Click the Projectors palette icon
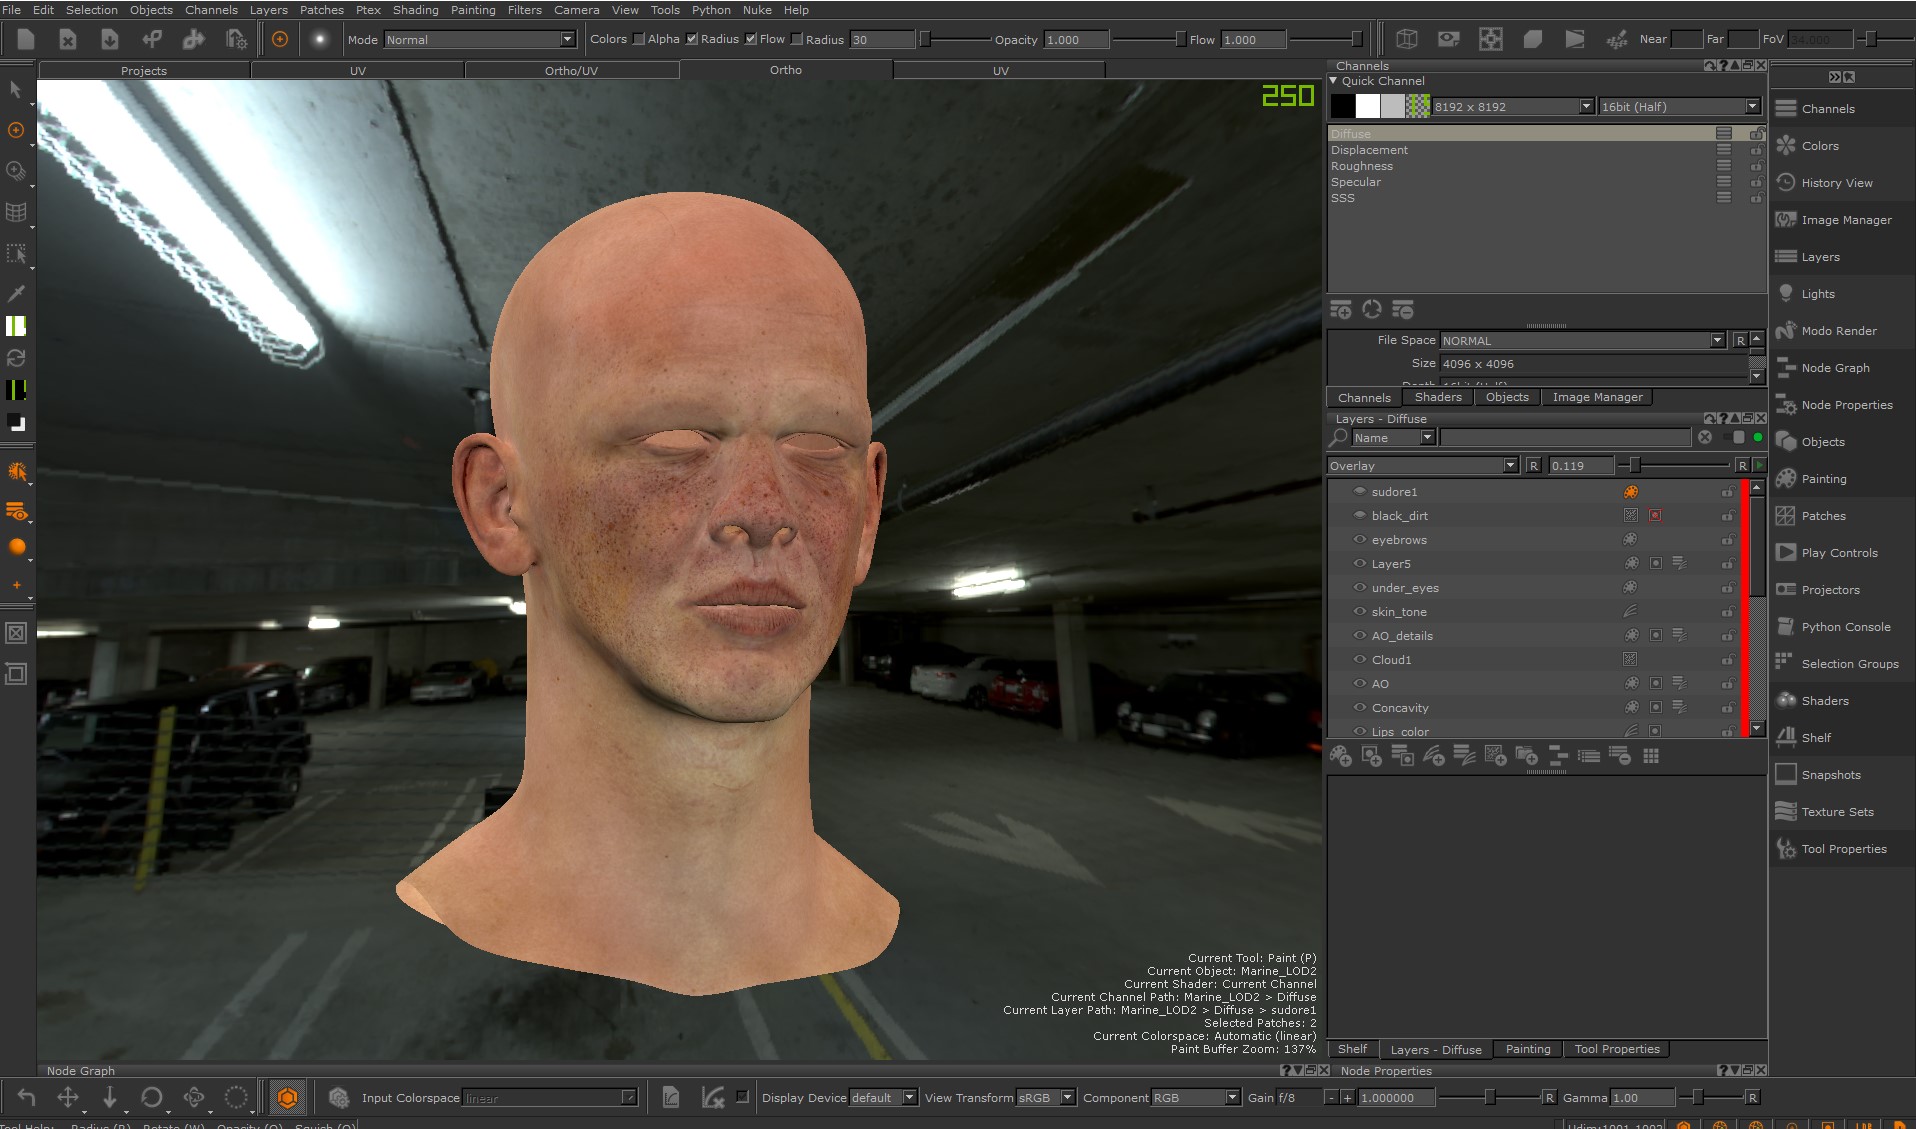The image size is (1916, 1129). click(1786, 590)
